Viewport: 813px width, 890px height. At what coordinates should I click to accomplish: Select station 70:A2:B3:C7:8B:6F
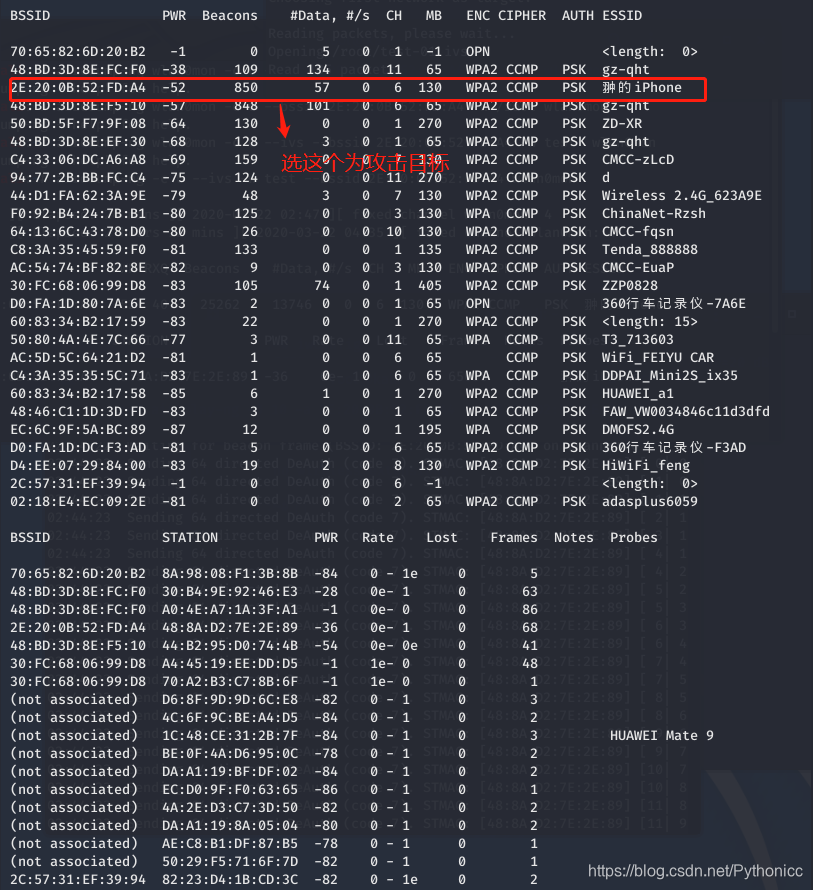[x=229, y=682]
